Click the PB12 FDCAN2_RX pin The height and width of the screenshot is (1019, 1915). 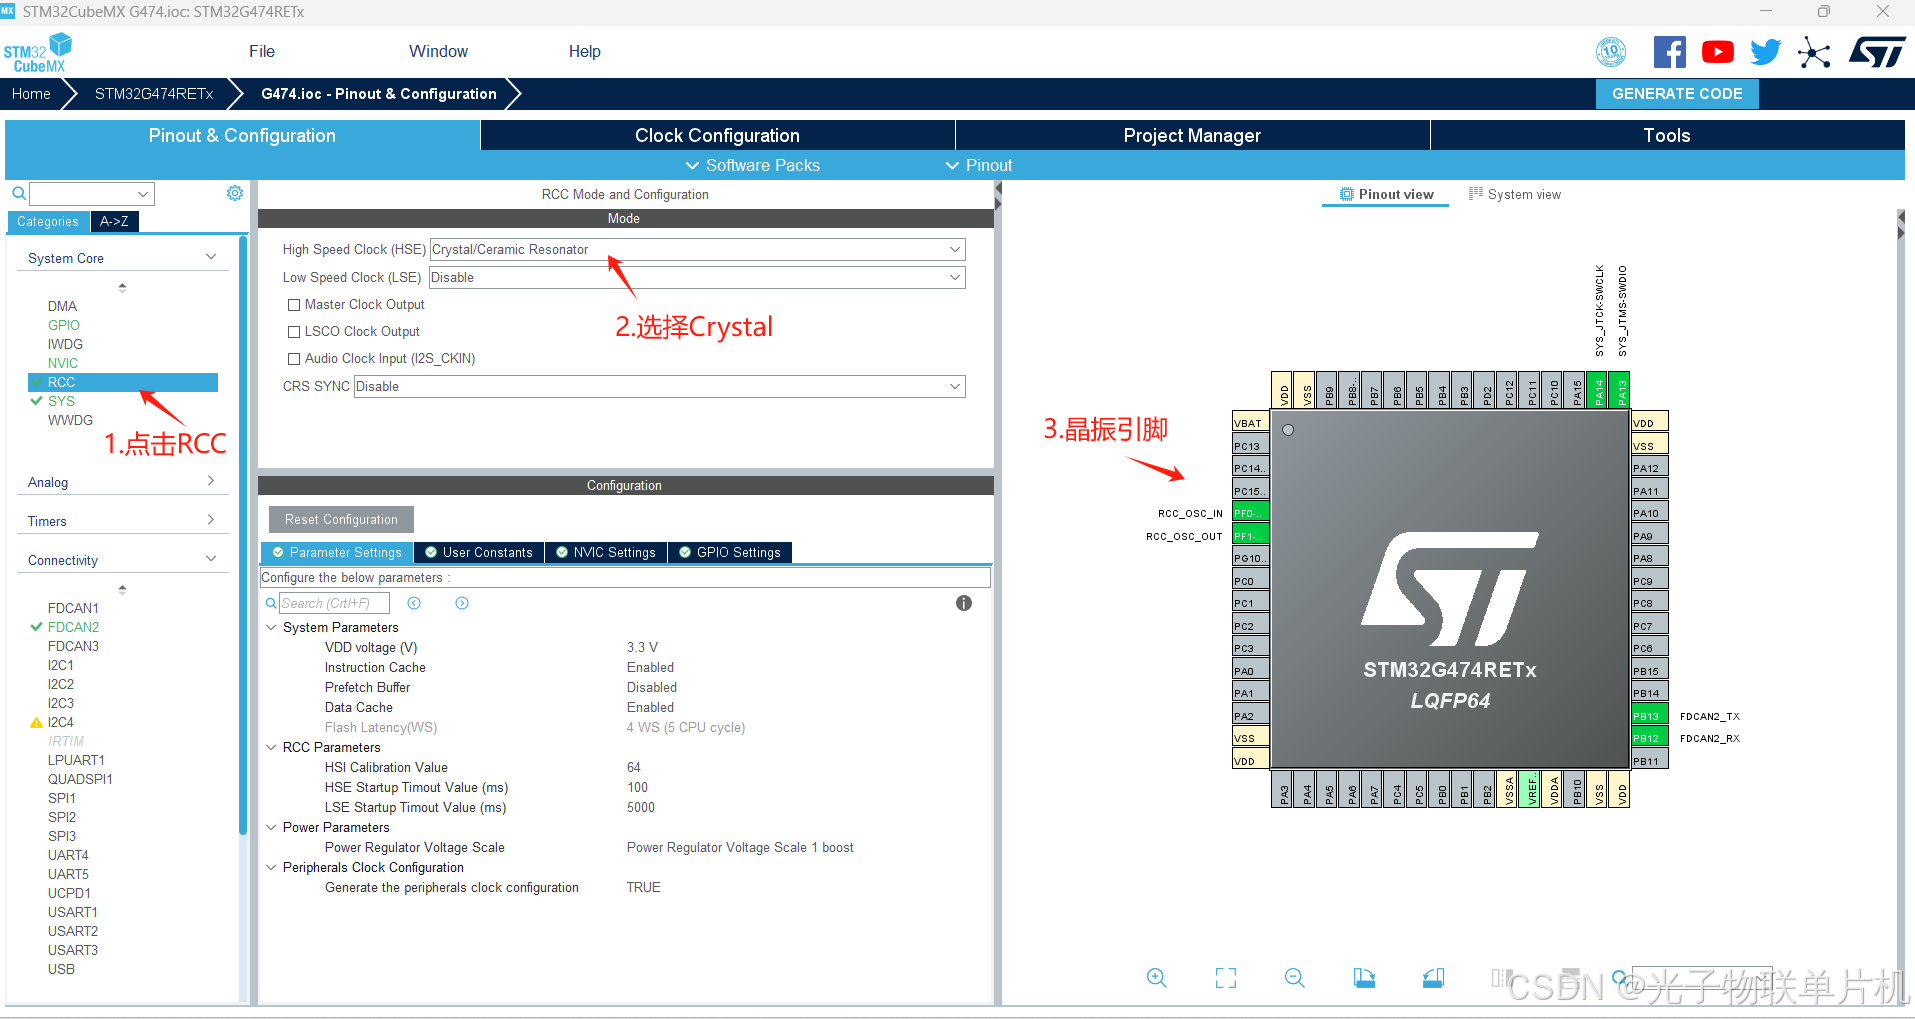pos(1649,738)
